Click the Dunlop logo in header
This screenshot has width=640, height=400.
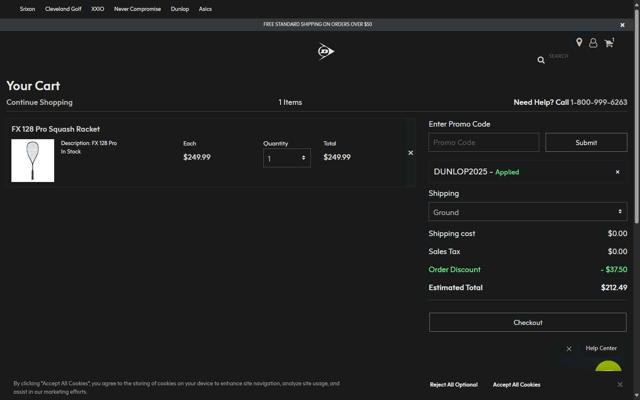point(326,51)
